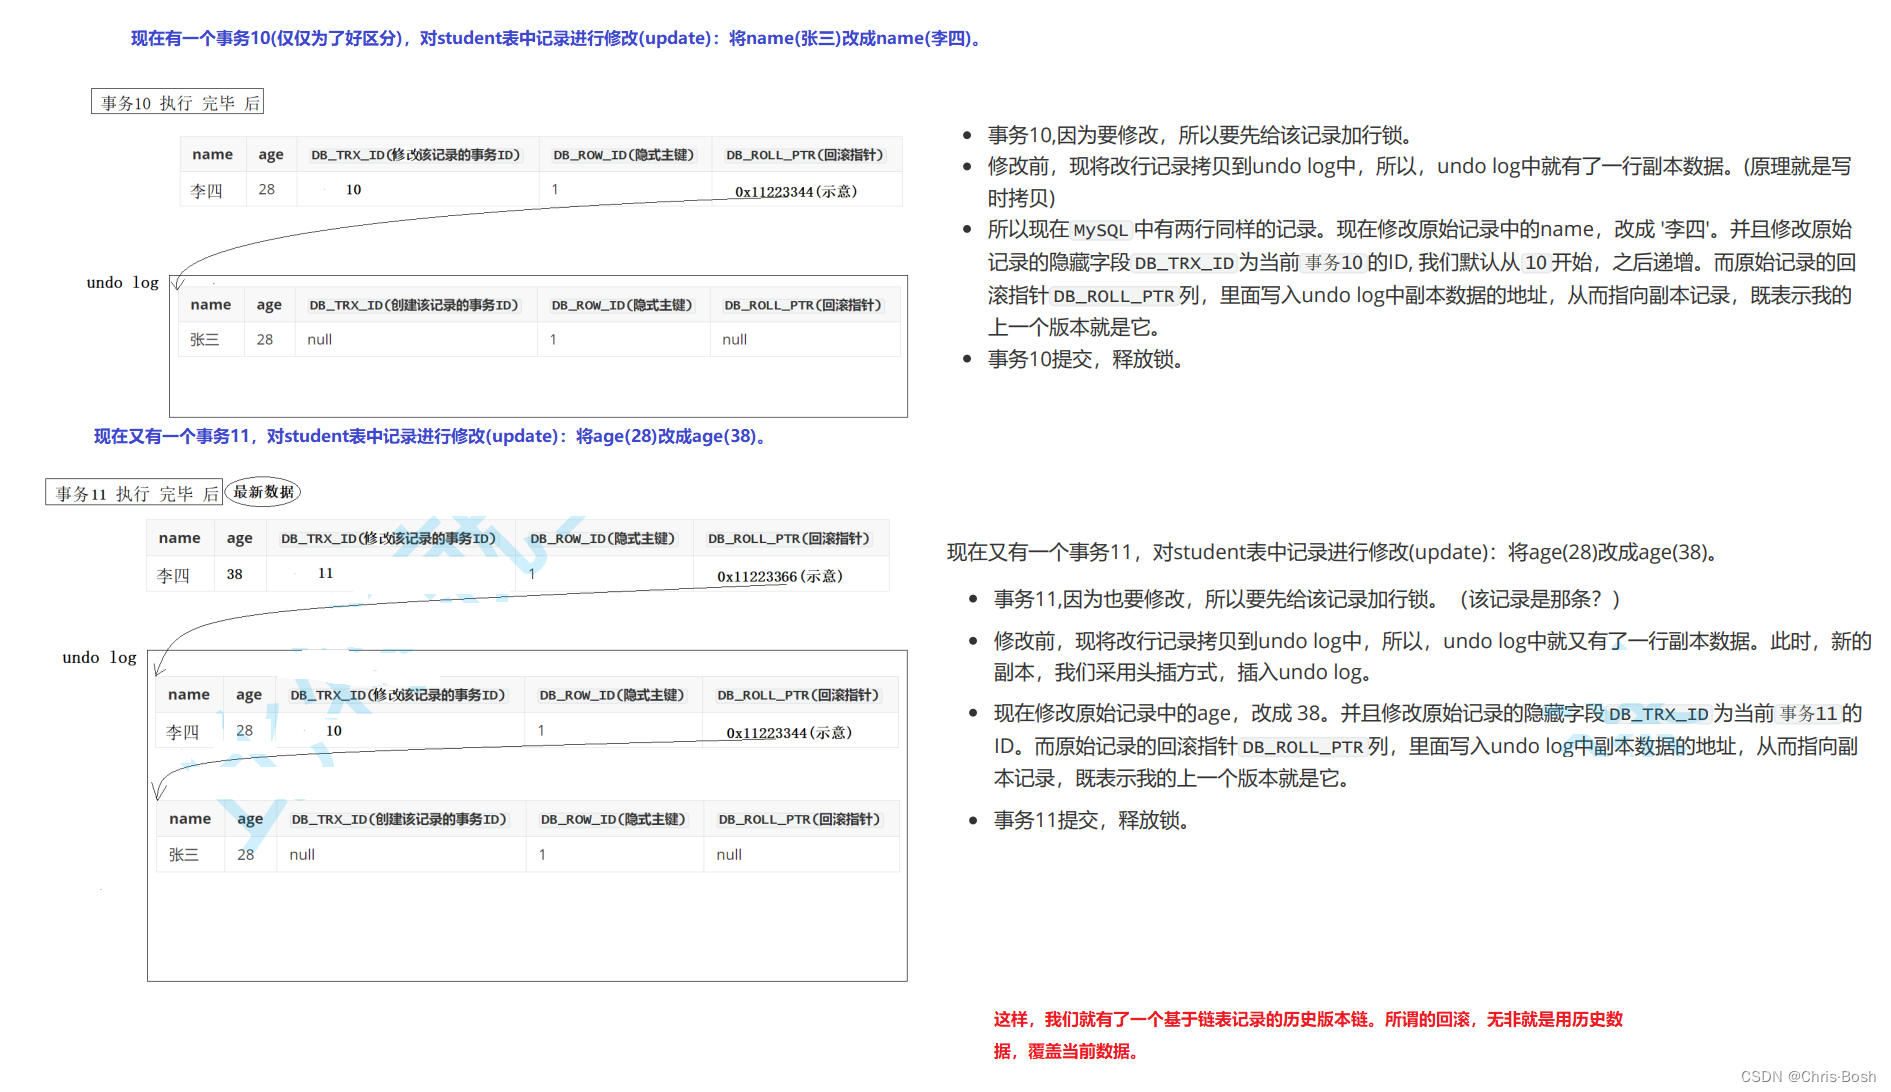Click the bullet 事务11提交，释放锁。
The image size is (1891, 1092).
(1092, 820)
